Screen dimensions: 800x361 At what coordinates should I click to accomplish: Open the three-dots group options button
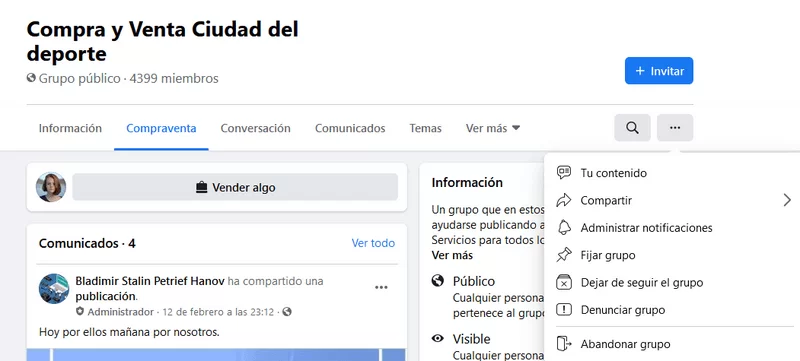[x=674, y=127]
